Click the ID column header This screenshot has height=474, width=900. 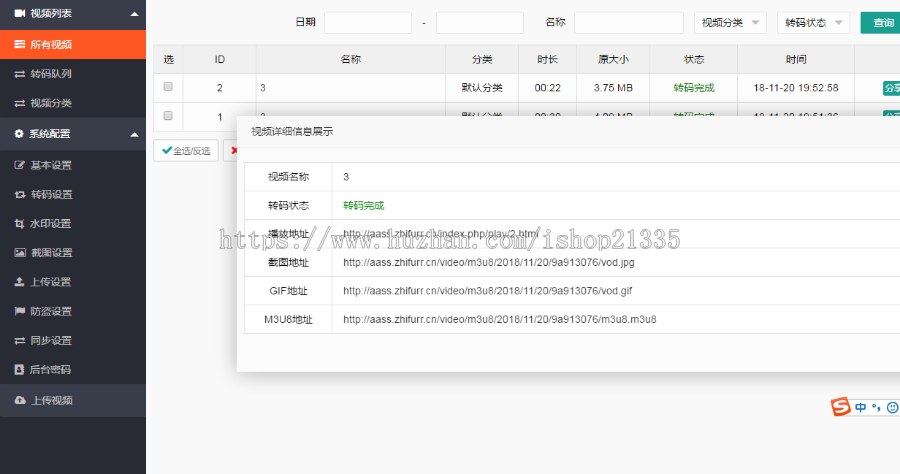click(x=220, y=59)
